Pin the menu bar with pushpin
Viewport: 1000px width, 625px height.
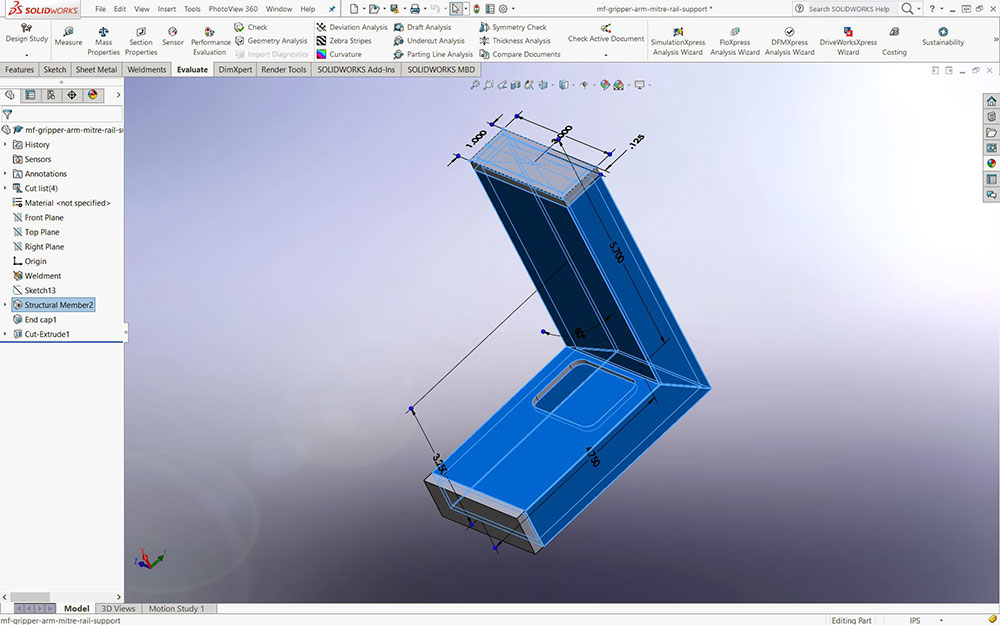[x=332, y=9]
